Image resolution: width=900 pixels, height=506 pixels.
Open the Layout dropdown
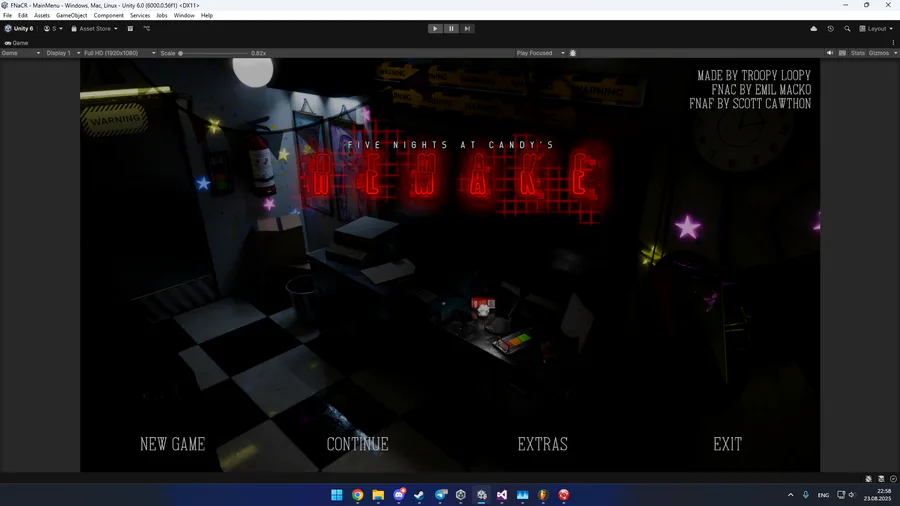(x=876, y=29)
